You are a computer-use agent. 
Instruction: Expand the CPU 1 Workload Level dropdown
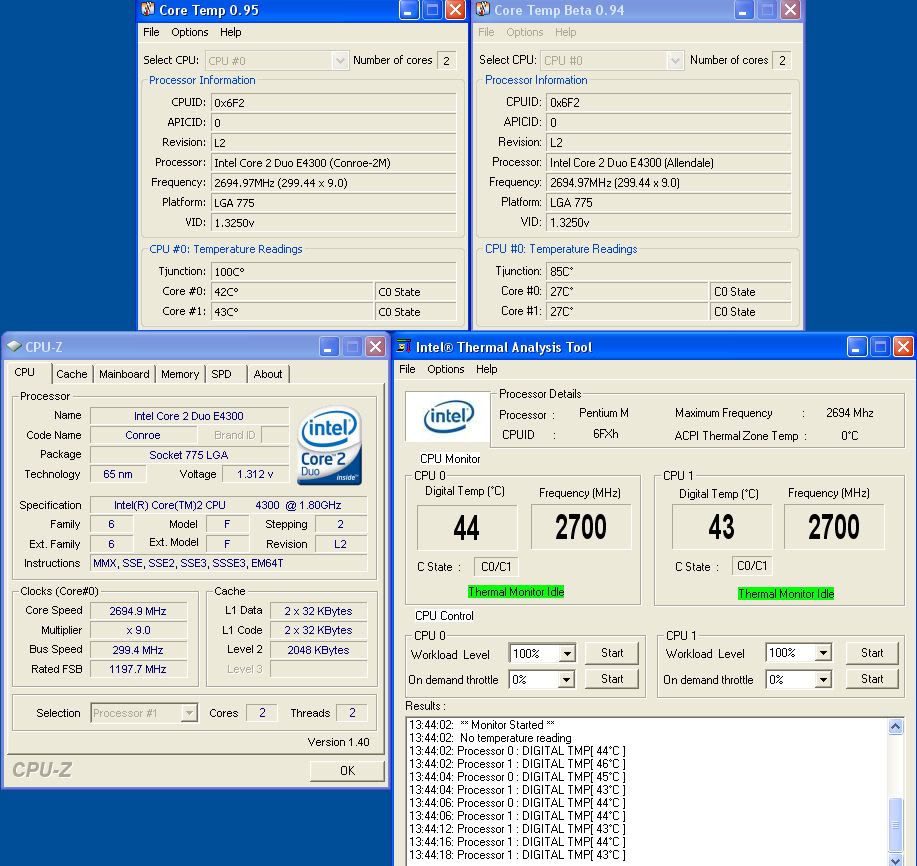tap(822, 654)
